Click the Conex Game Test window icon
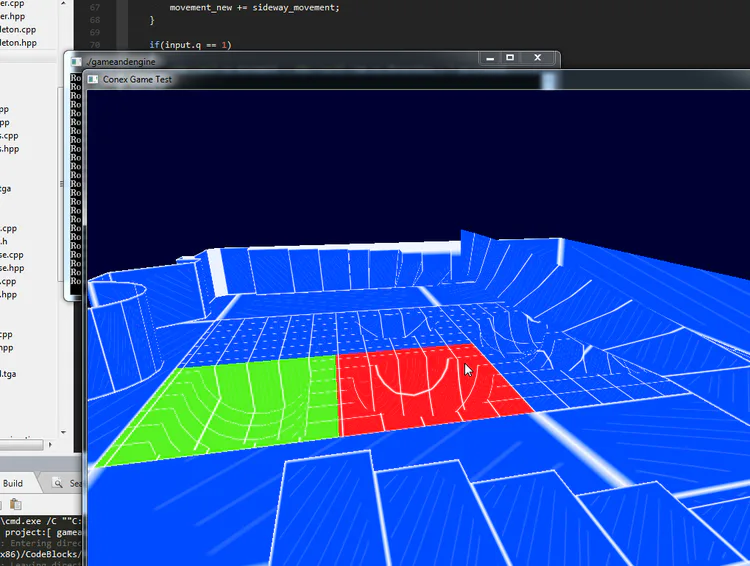This screenshot has height=566, width=750. 93,79
